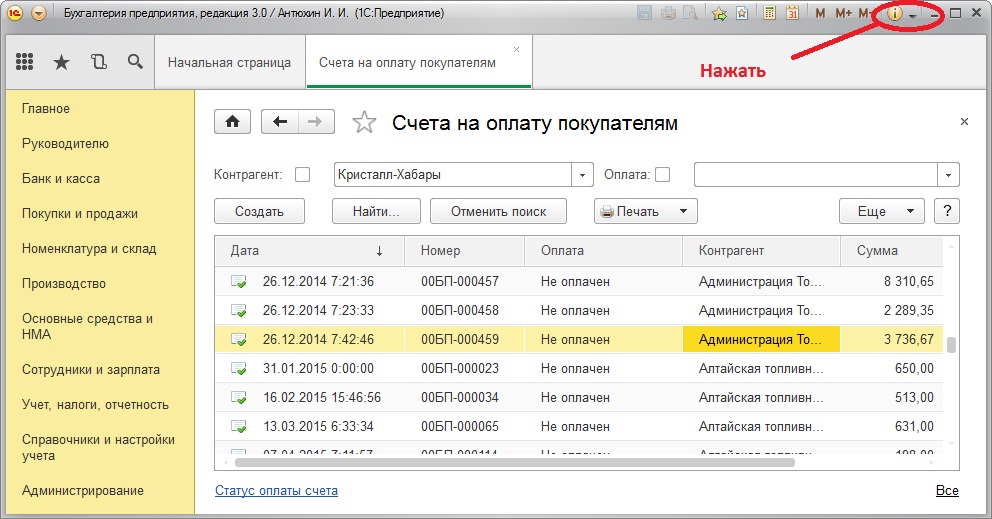This screenshot has width=992, height=519.
Task: Open the Покупки и продажи section
Action: pyautogui.click(x=80, y=213)
